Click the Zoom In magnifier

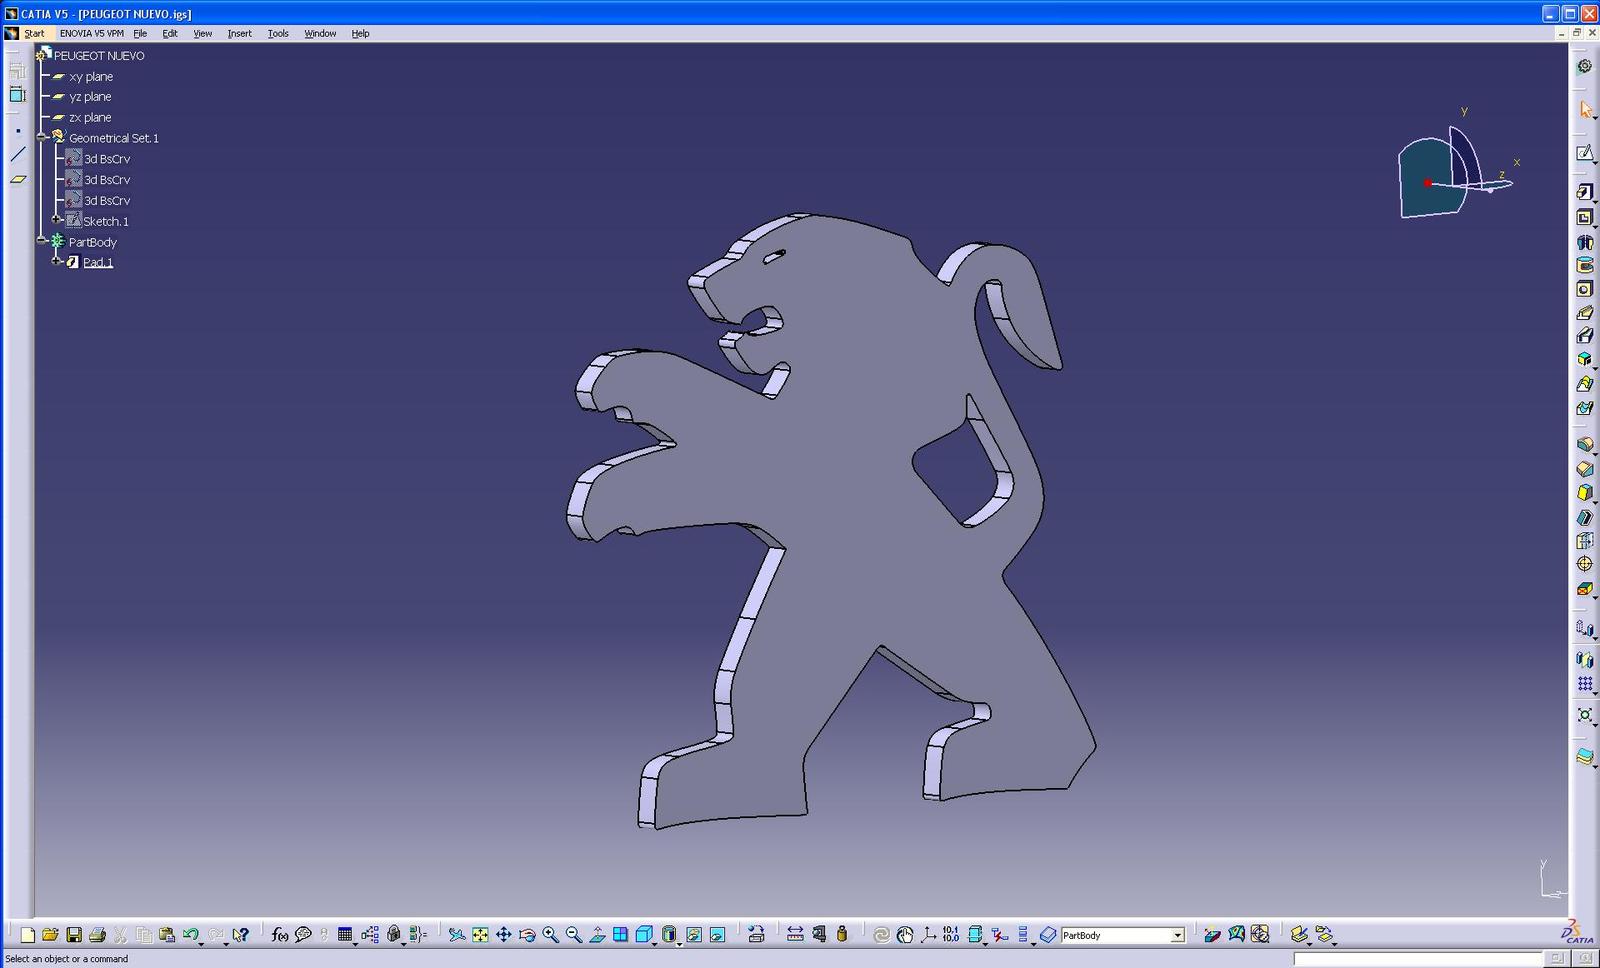(550, 935)
